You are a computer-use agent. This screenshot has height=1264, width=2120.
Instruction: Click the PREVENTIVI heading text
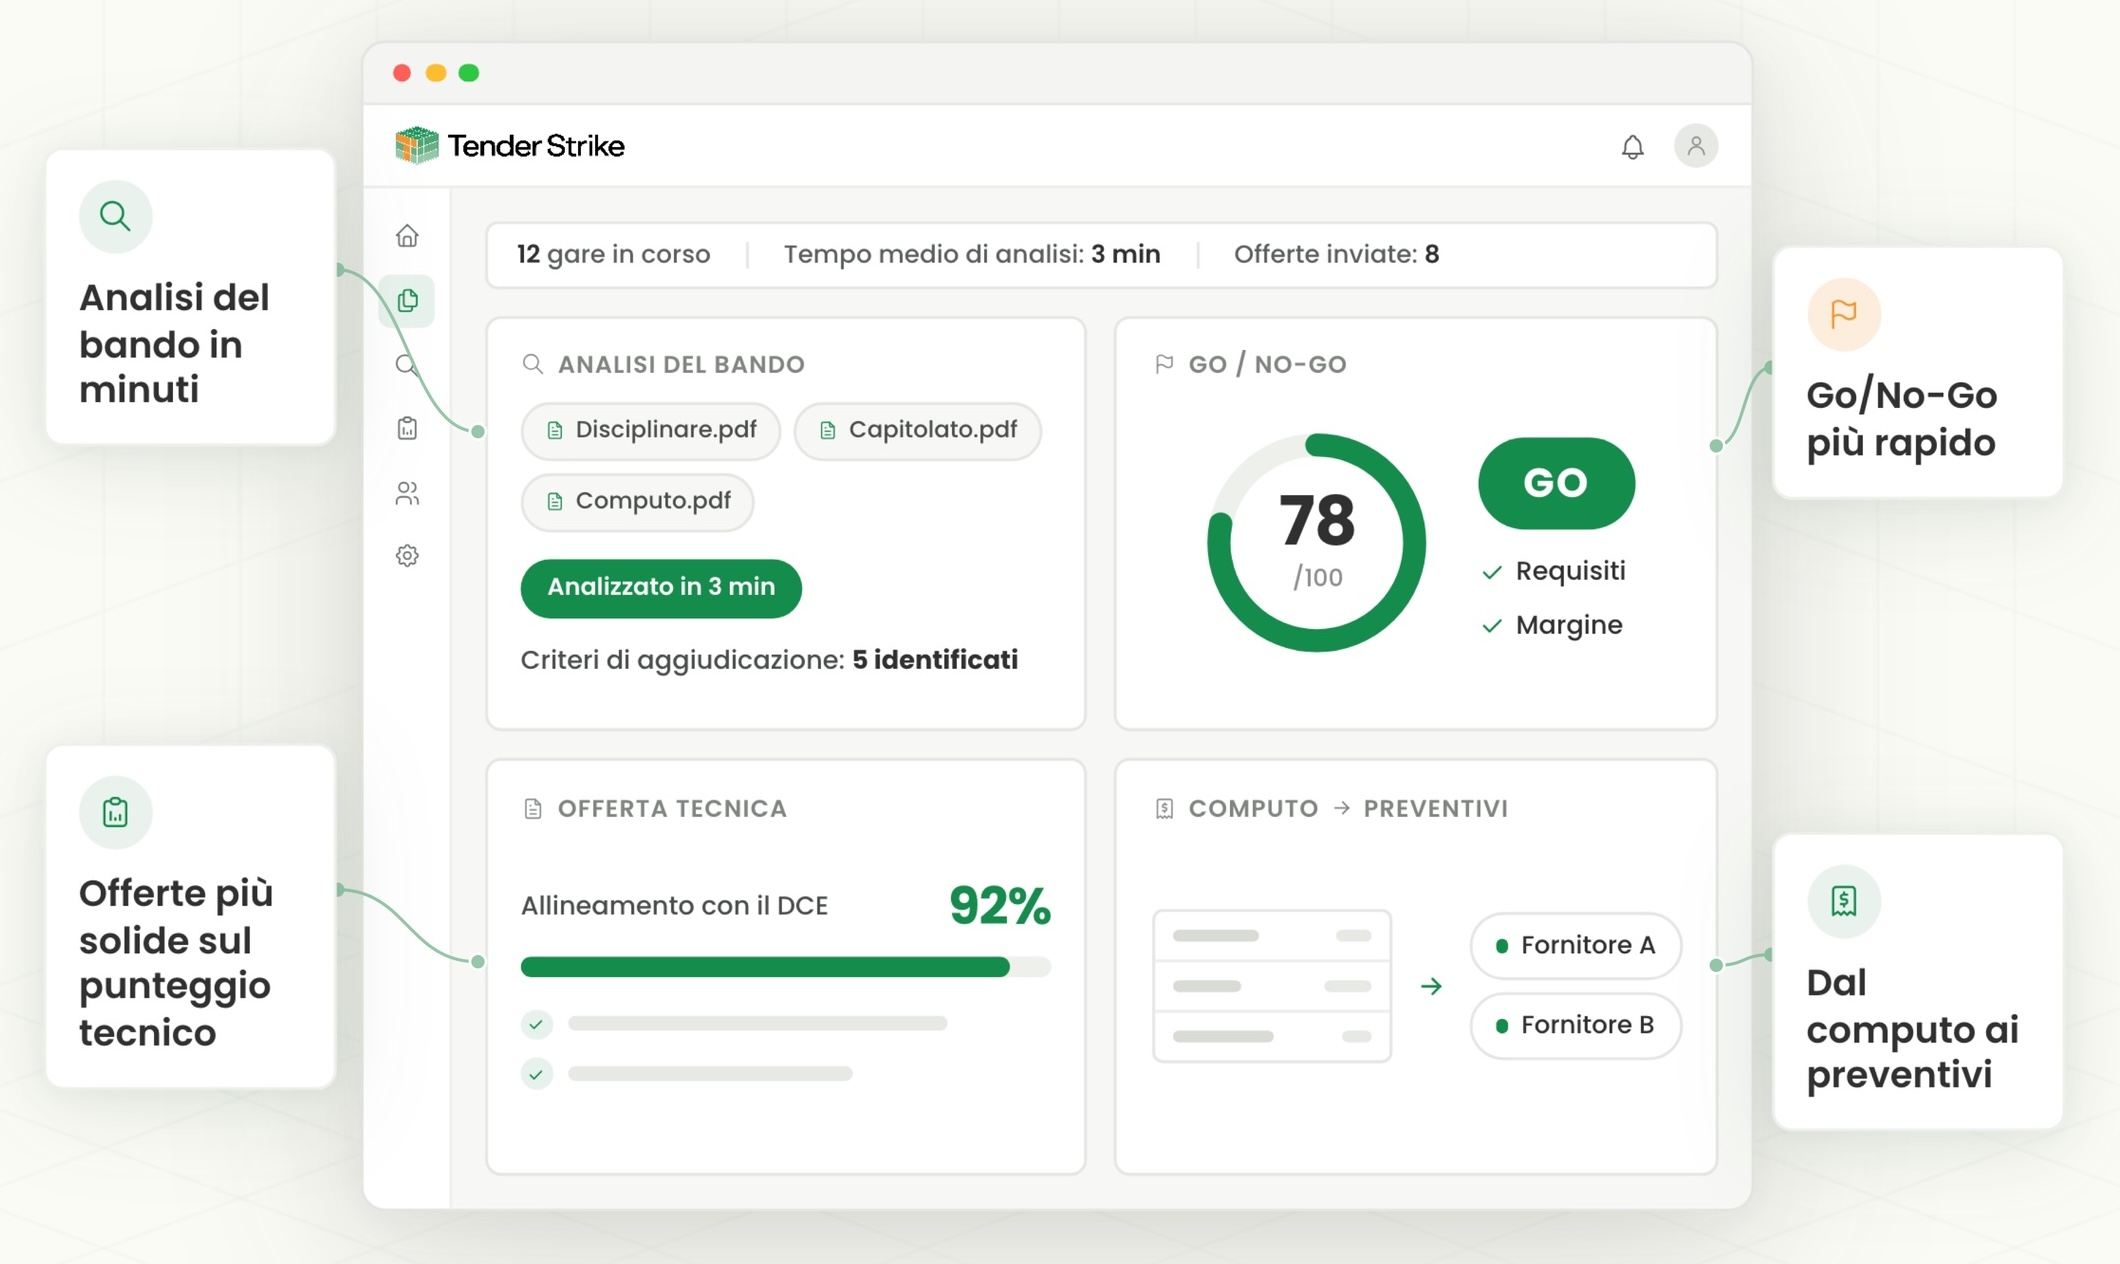tap(1436, 808)
